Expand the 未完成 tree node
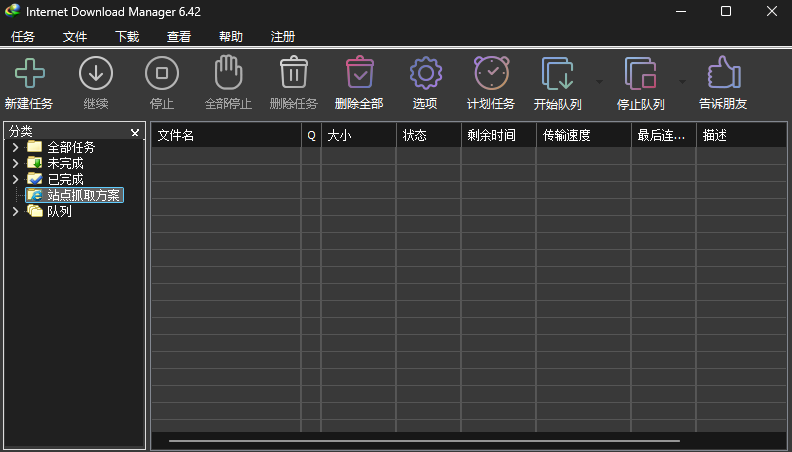Screen dimensions: 792x452 [x=15, y=163]
